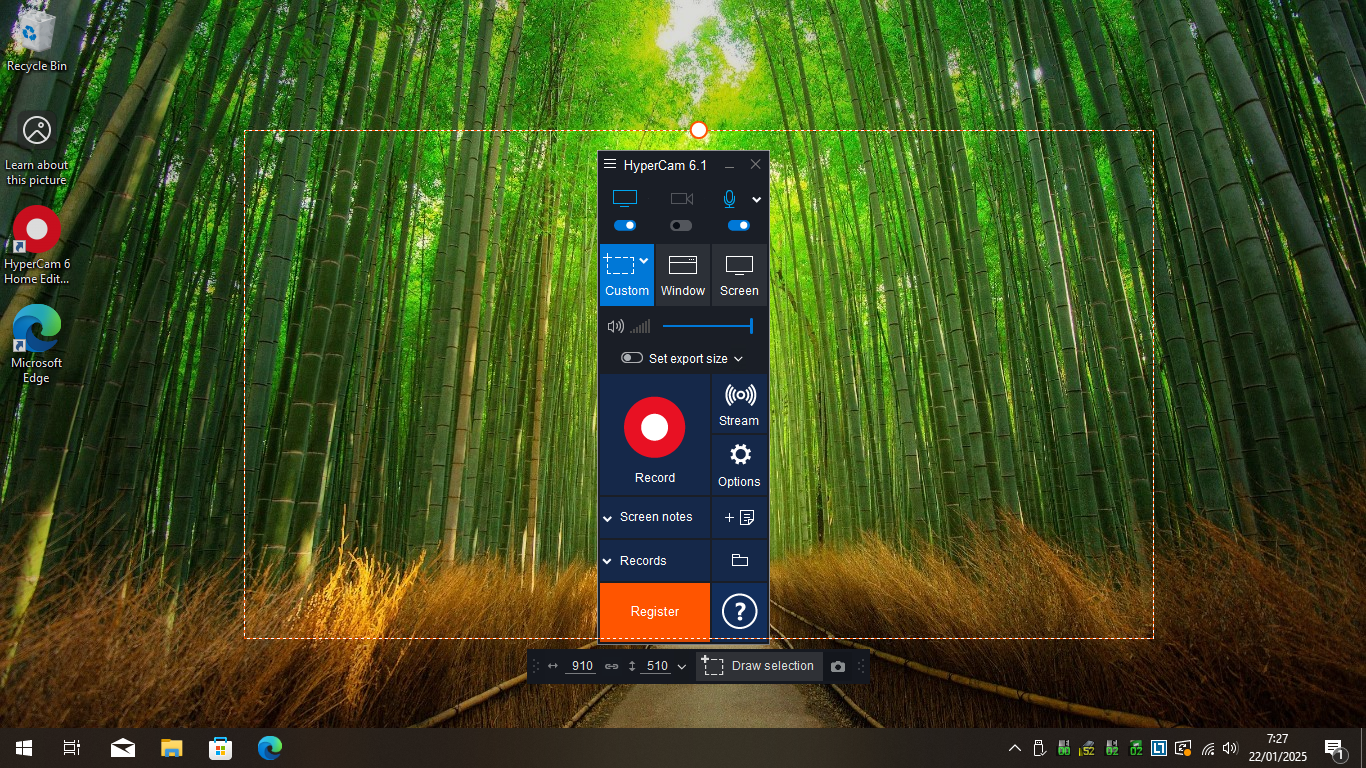Minimize the HyperCam window

tap(729, 165)
